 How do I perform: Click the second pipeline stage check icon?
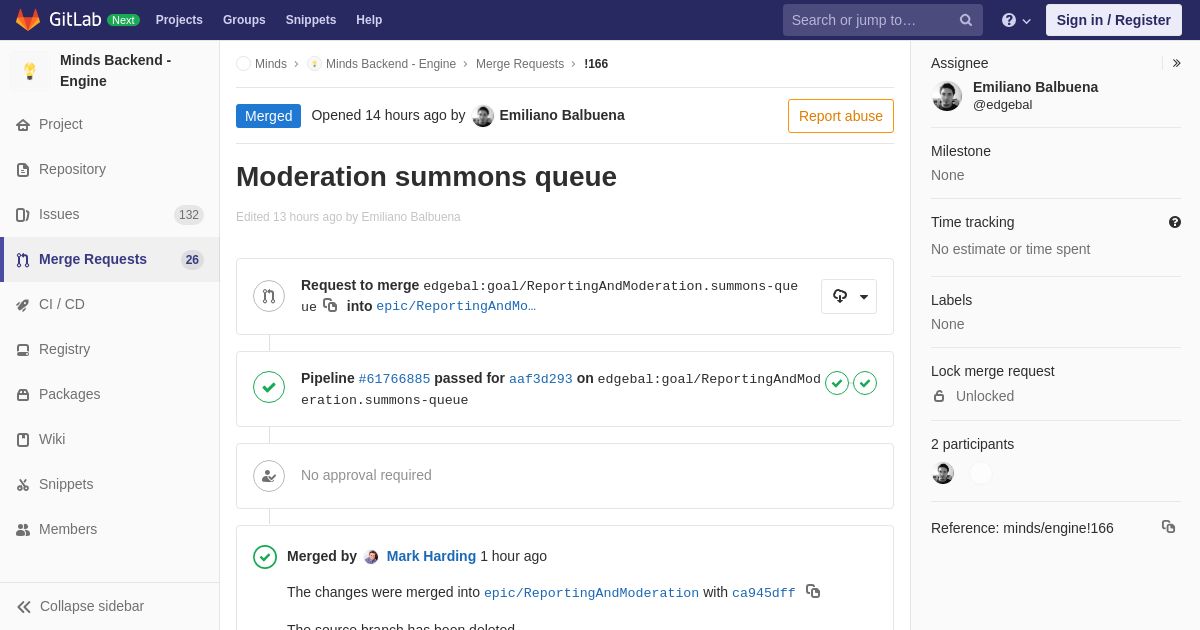[x=865, y=383]
